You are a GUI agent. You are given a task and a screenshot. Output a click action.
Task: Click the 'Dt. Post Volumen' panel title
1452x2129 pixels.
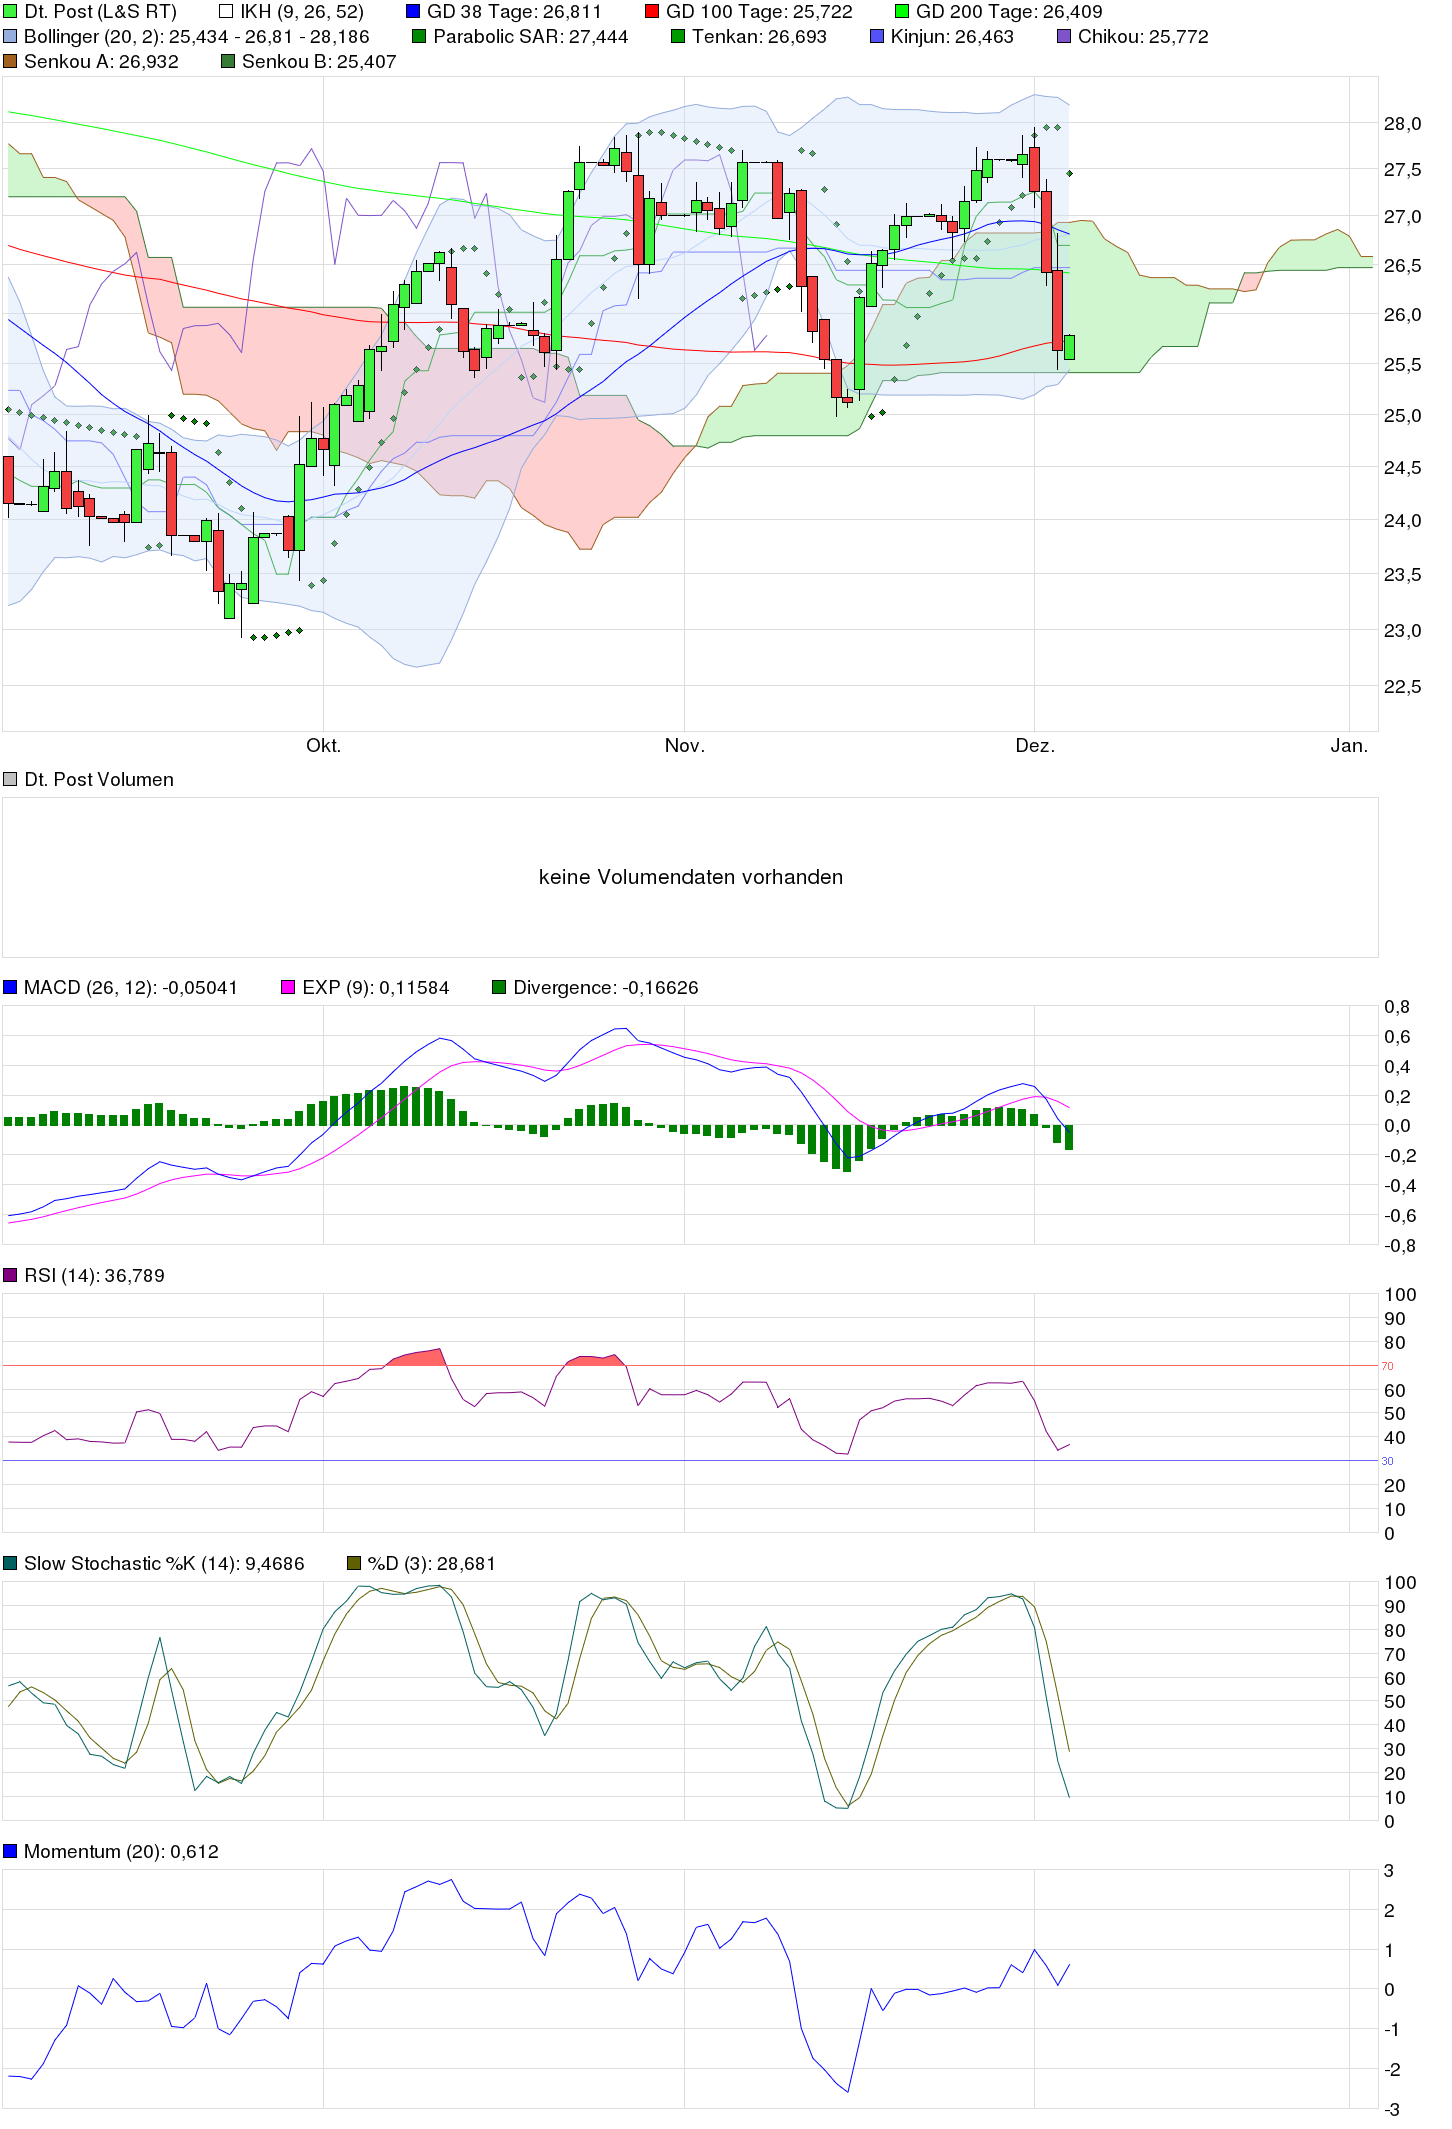pyautogui.click(x=99, y=780)
